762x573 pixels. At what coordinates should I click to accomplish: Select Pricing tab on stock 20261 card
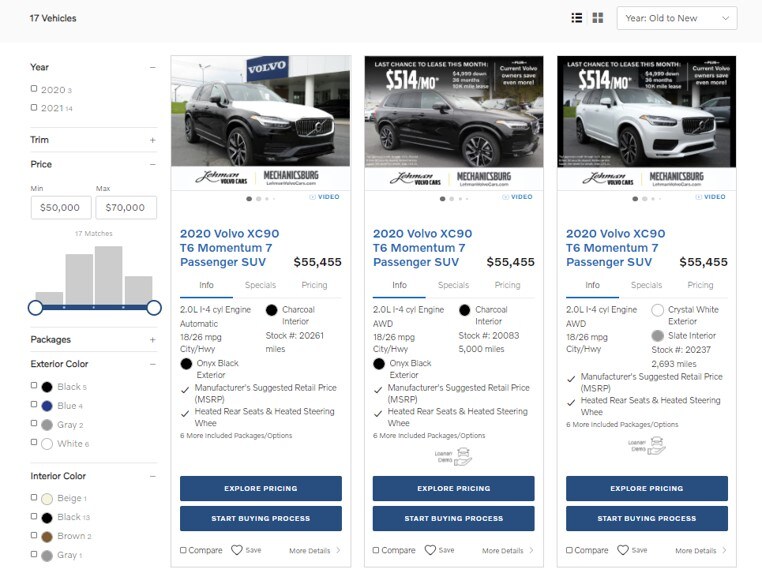[x=314, y=285]
